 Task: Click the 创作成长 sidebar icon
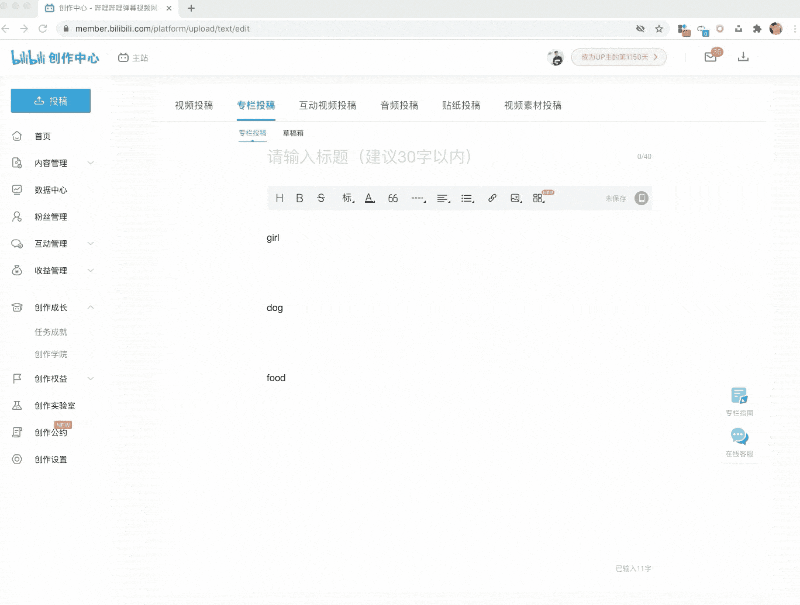click(17, 308)
